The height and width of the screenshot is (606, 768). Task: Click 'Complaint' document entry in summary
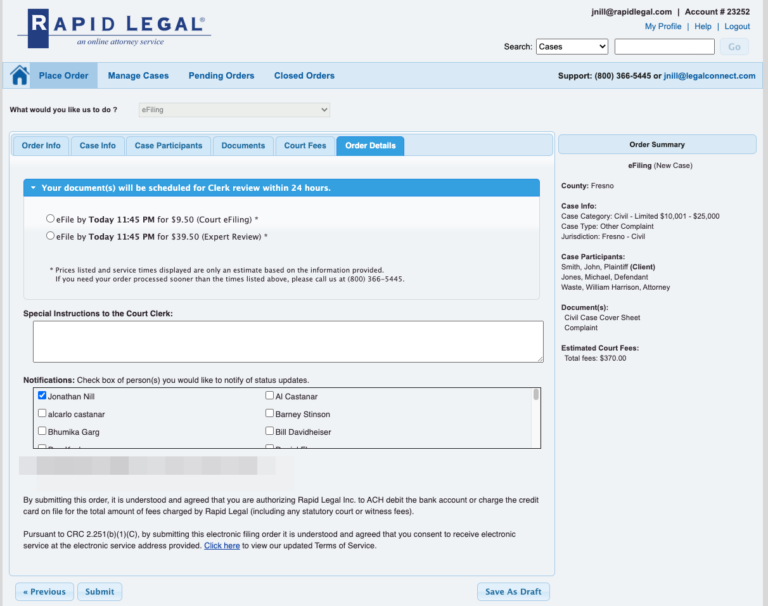[x=581, y=328]
